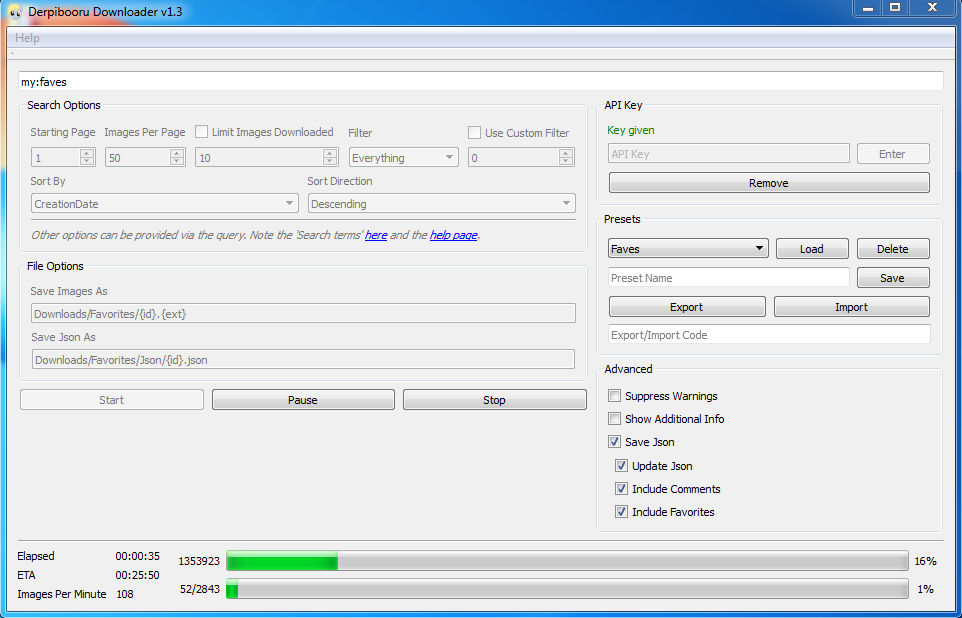Click the Save Images As path field

[303, 314]
